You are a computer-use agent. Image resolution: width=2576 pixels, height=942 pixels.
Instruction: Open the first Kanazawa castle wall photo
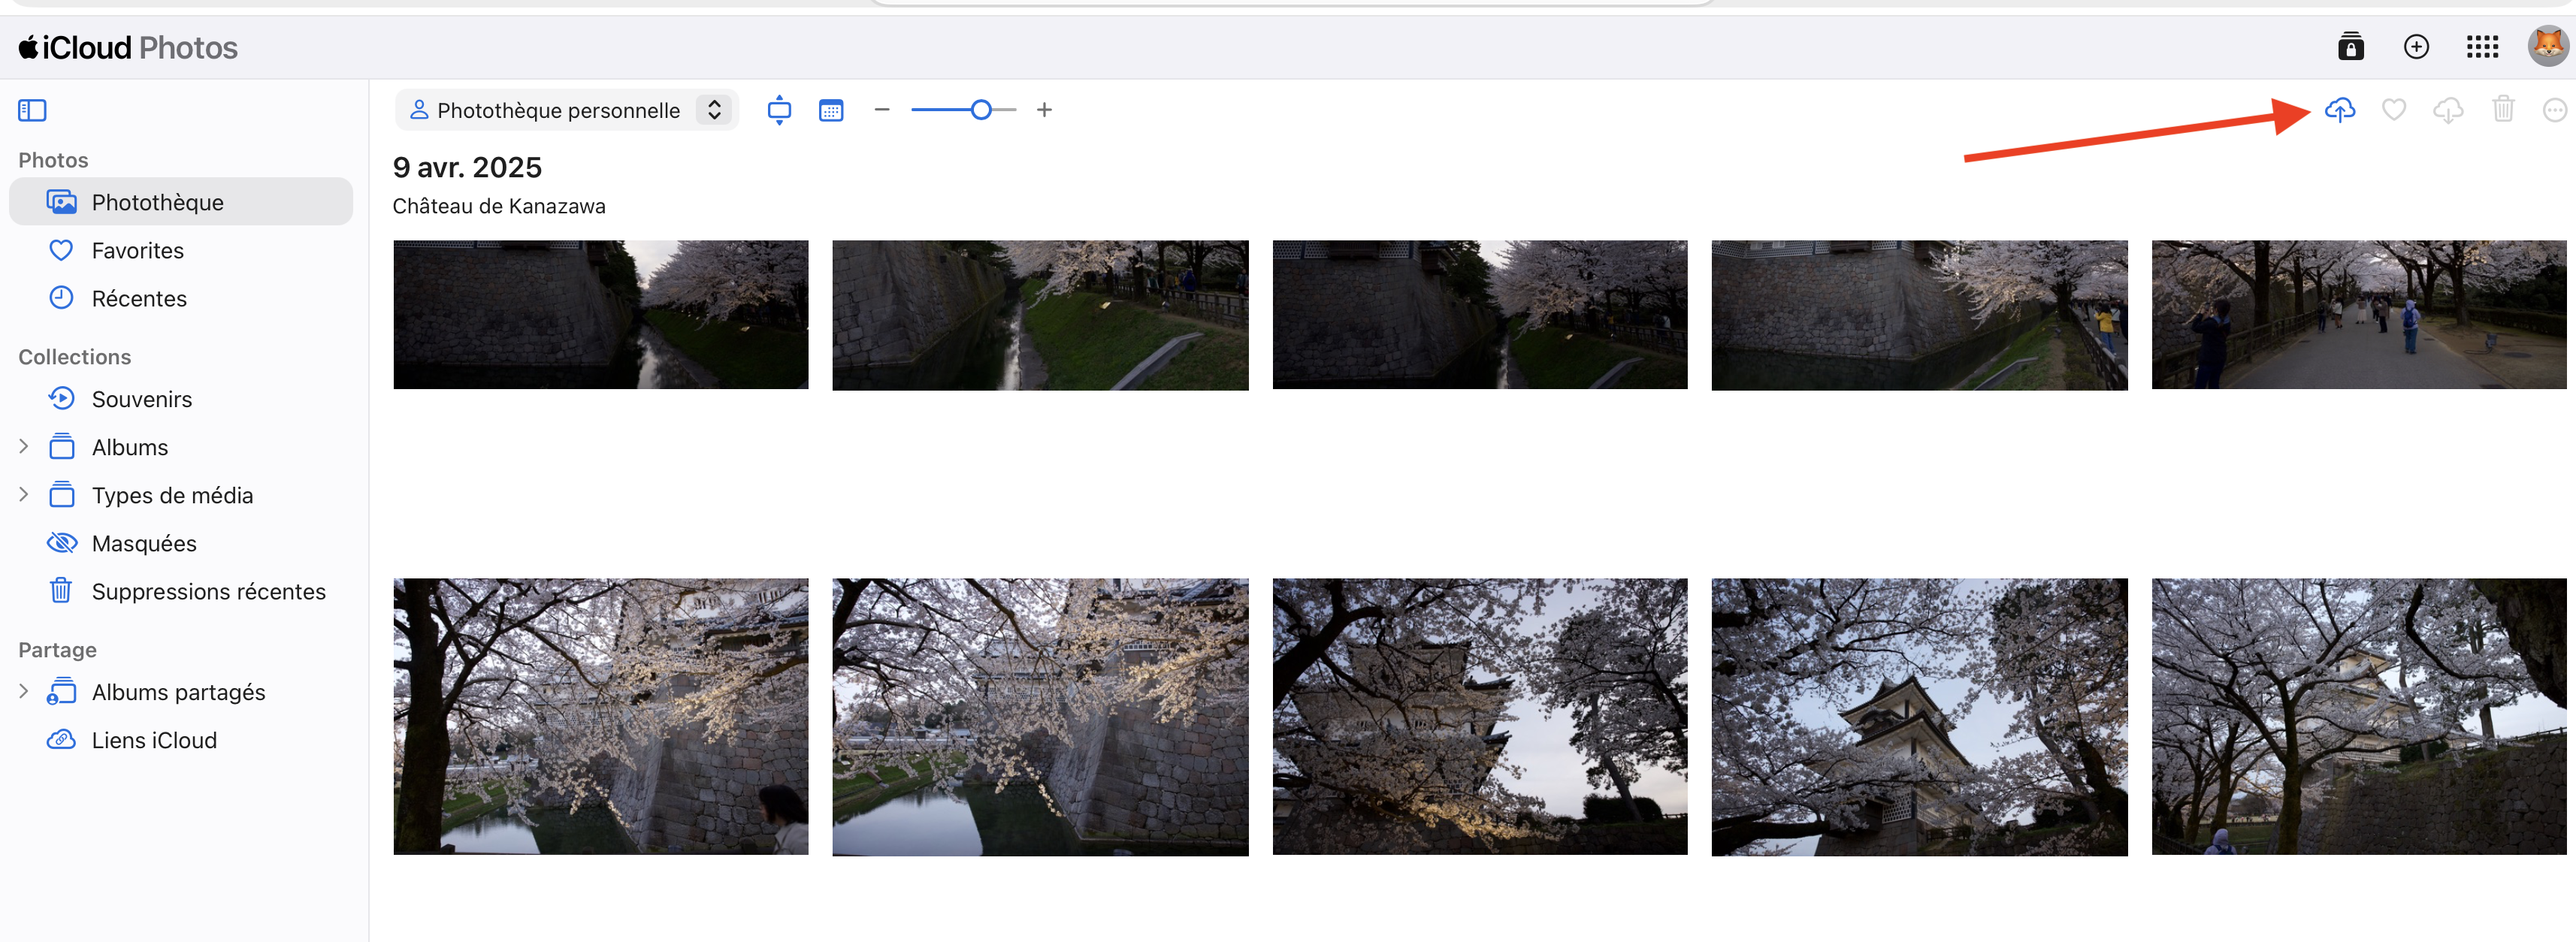click(600, 314)
